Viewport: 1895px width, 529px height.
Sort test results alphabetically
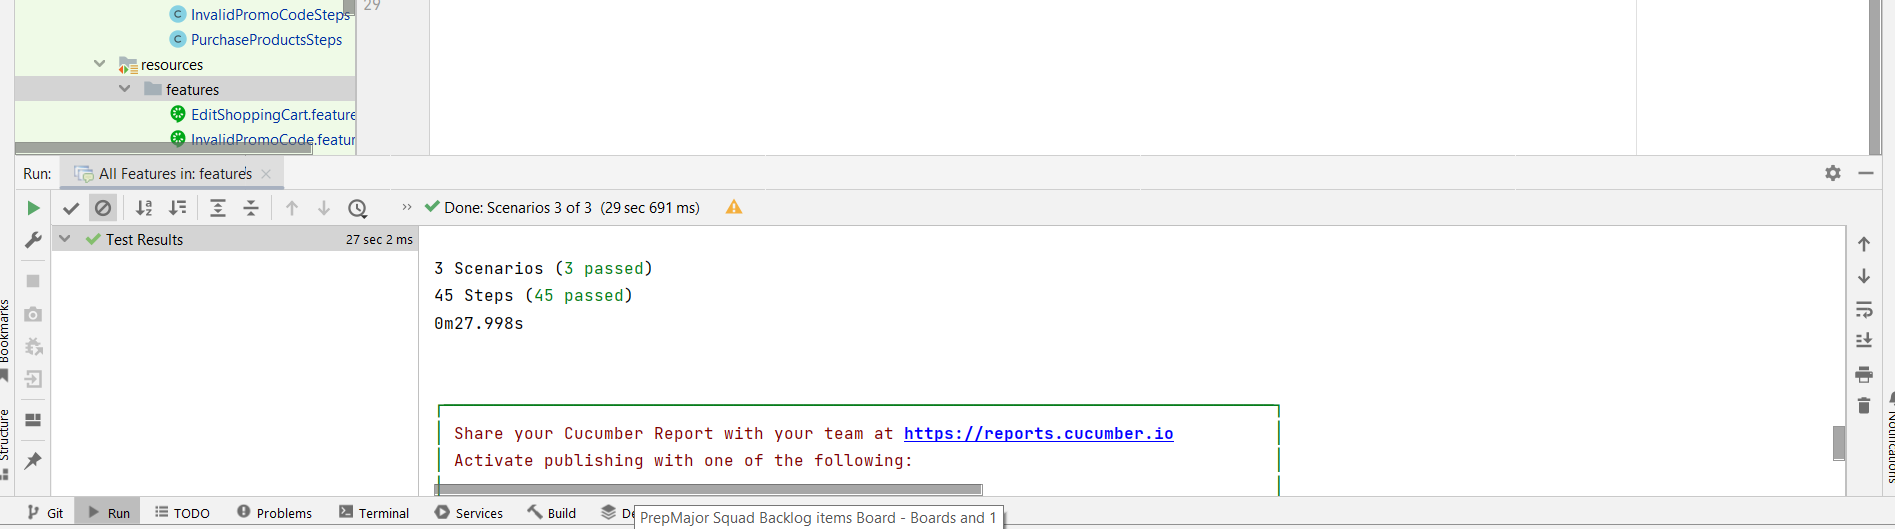pos(144,208)
